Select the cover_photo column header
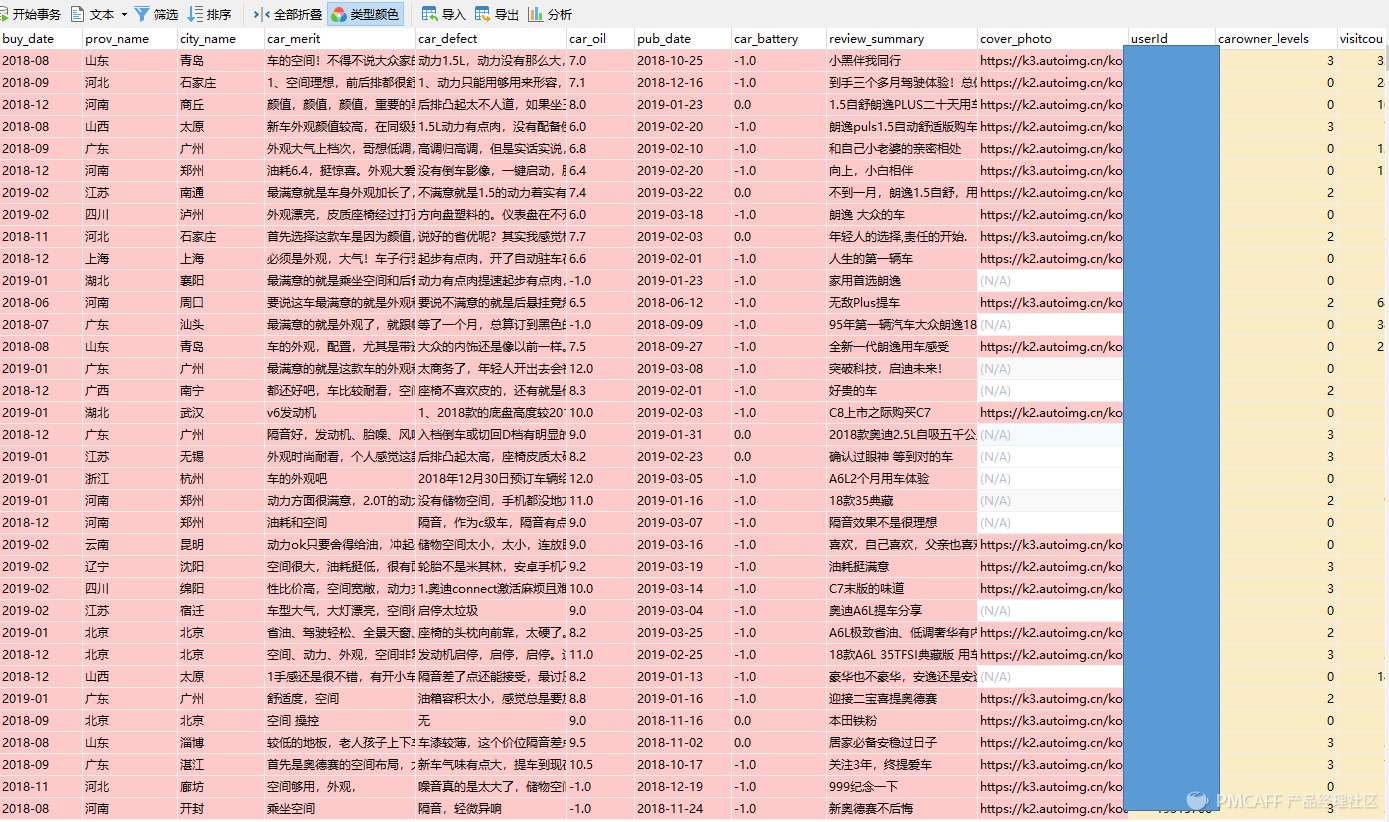1389x822 pixels. point(1052,39)
